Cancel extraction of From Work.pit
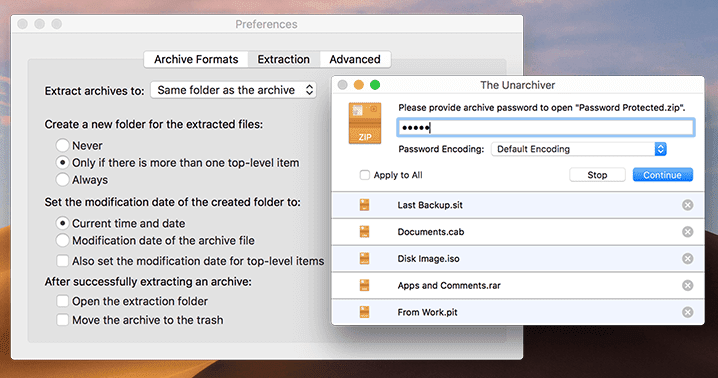The width and height of the screenshot is (718, 378). coord(687,312)
